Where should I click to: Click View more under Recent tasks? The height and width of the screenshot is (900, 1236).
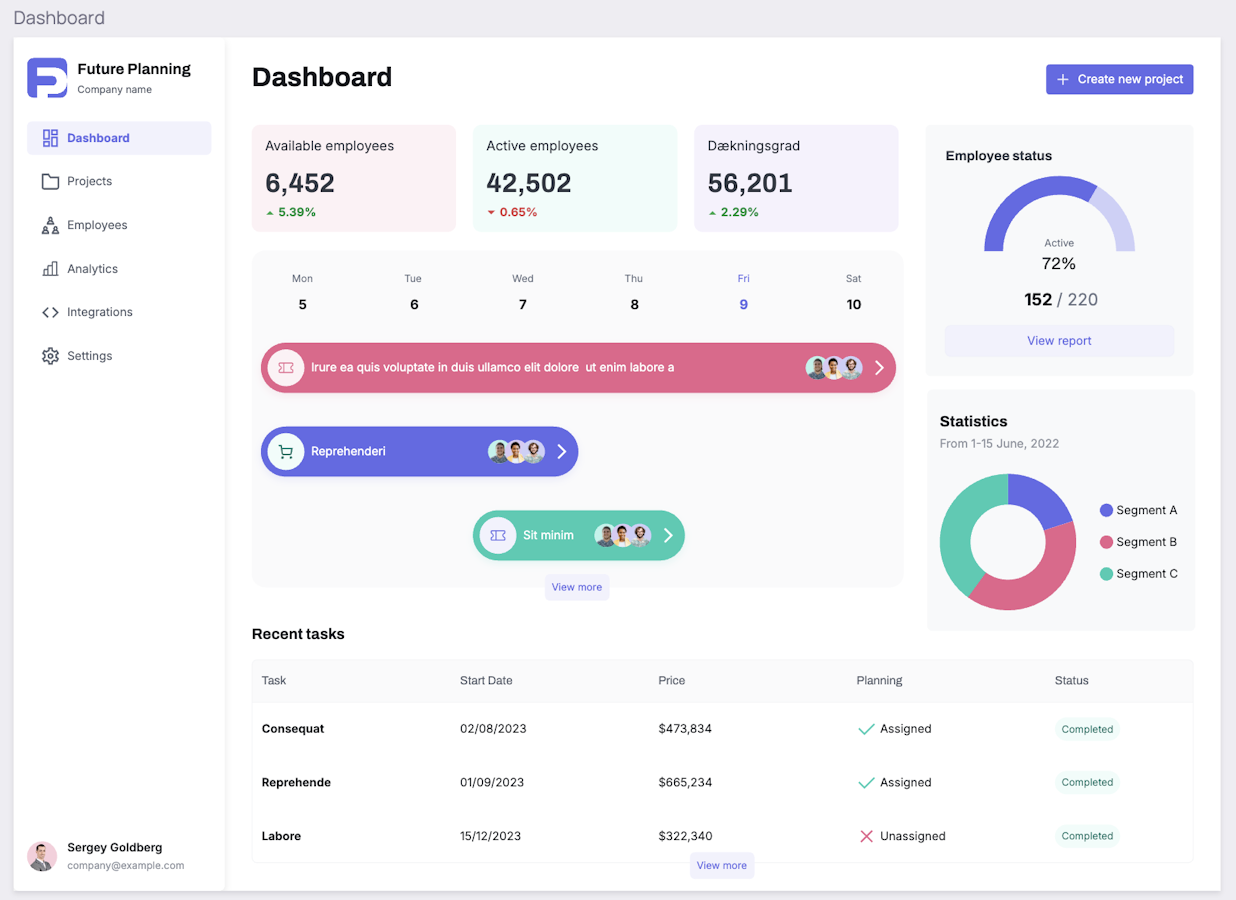click(721, 866)
